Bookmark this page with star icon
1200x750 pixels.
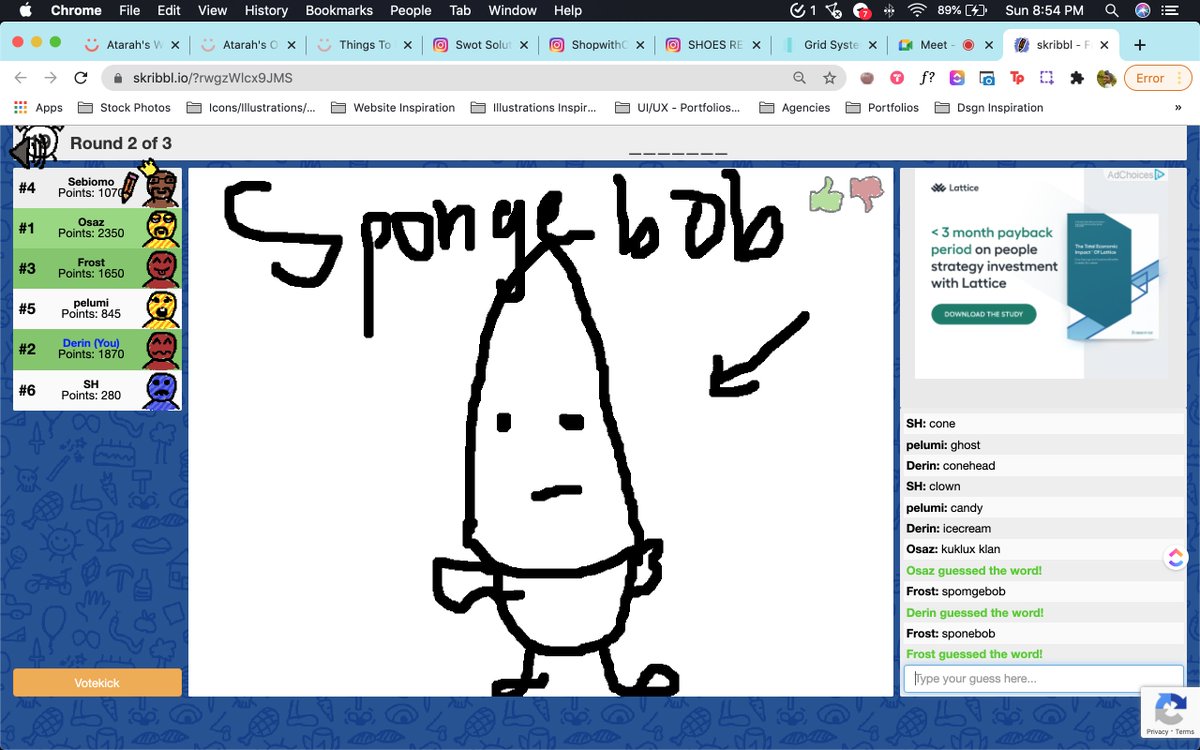(x=829, y=78)
